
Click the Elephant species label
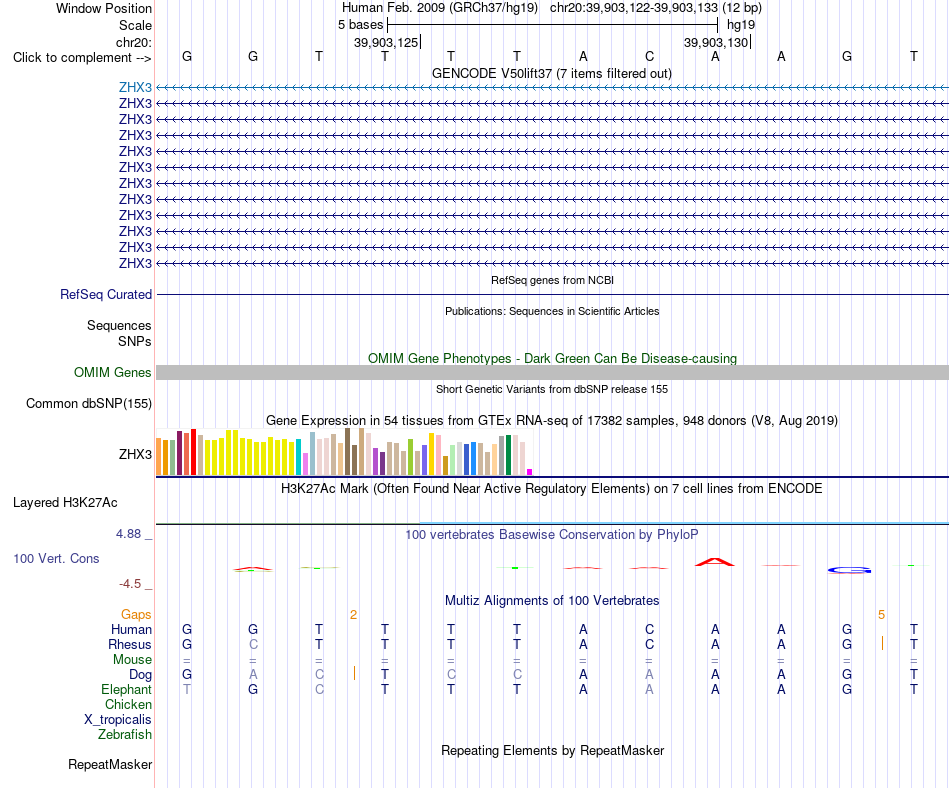(x=126, y=689)
